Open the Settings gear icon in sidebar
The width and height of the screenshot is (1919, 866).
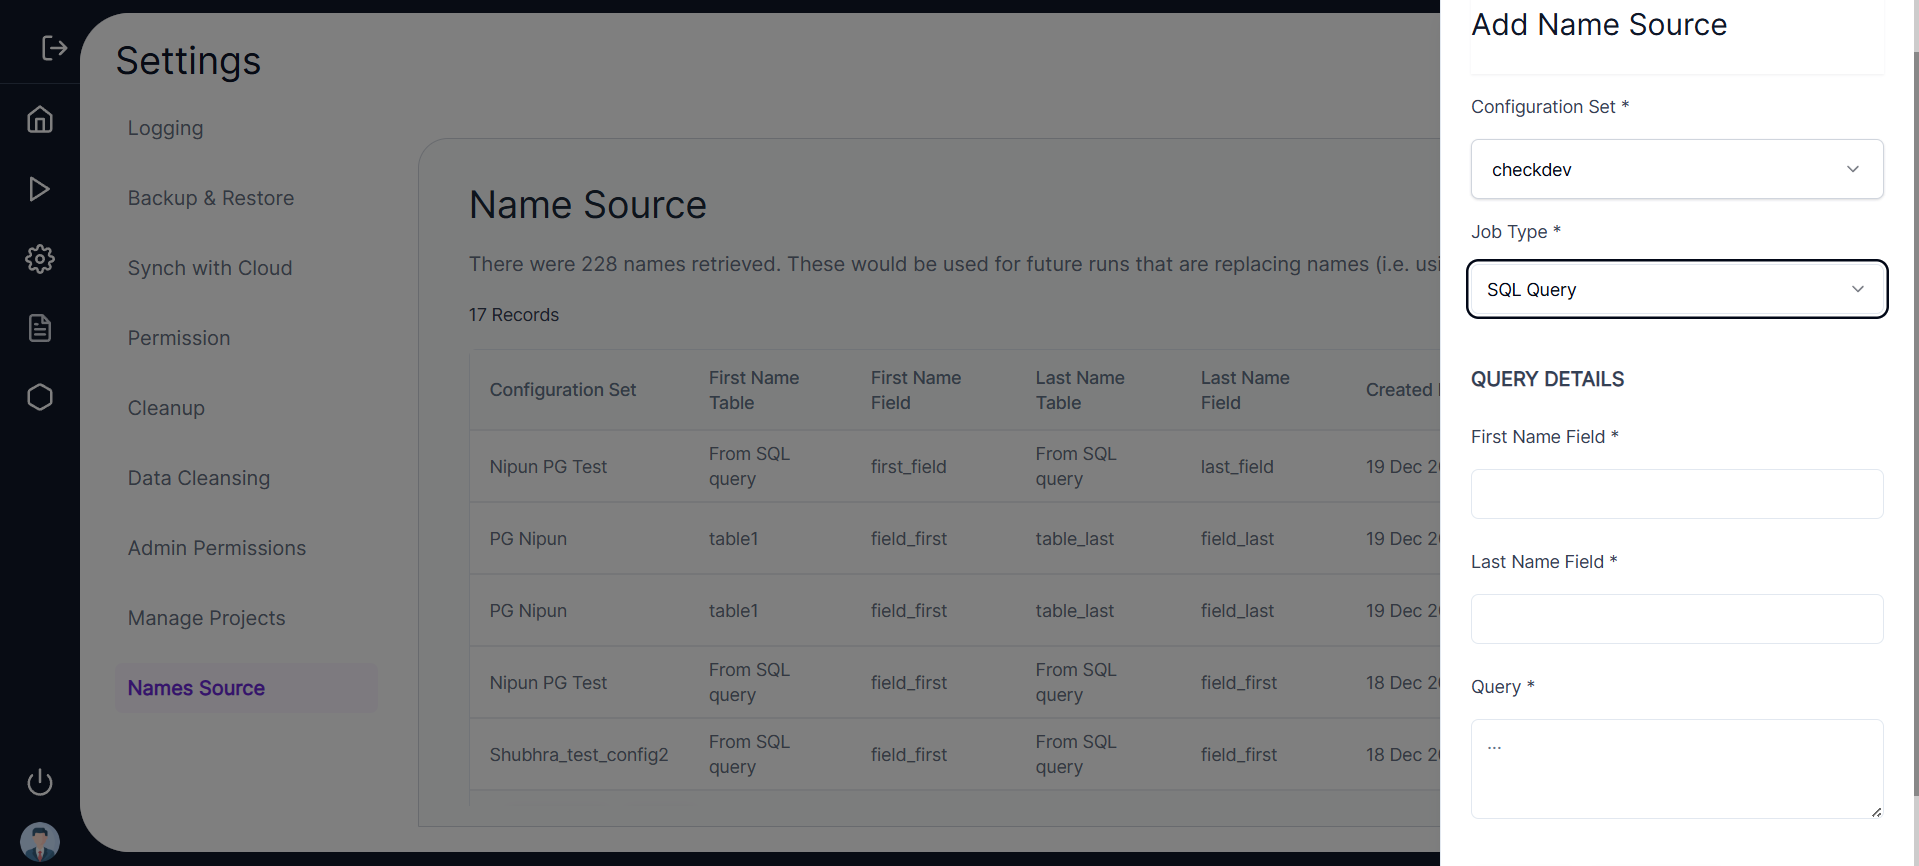(x=40, y=259)
